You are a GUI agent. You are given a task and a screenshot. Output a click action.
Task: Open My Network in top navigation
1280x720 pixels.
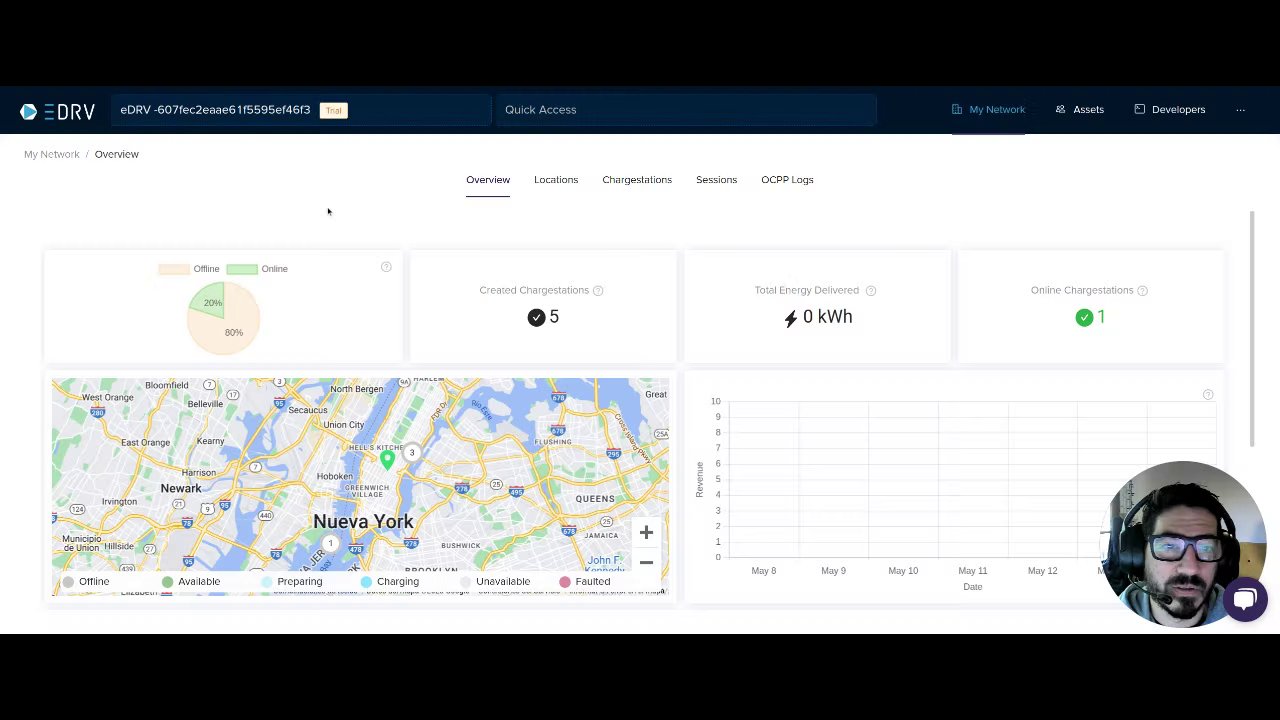coord(988,110)
